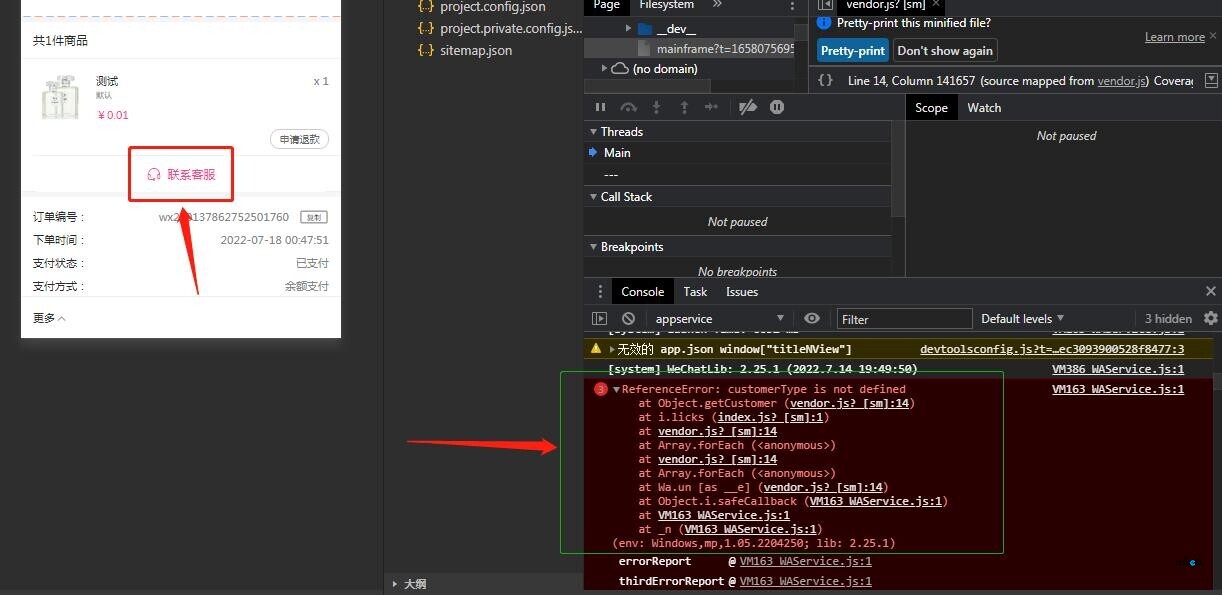Open console sidebar panel icon
Screen dimensions: 1222x595
pos(599,319)
